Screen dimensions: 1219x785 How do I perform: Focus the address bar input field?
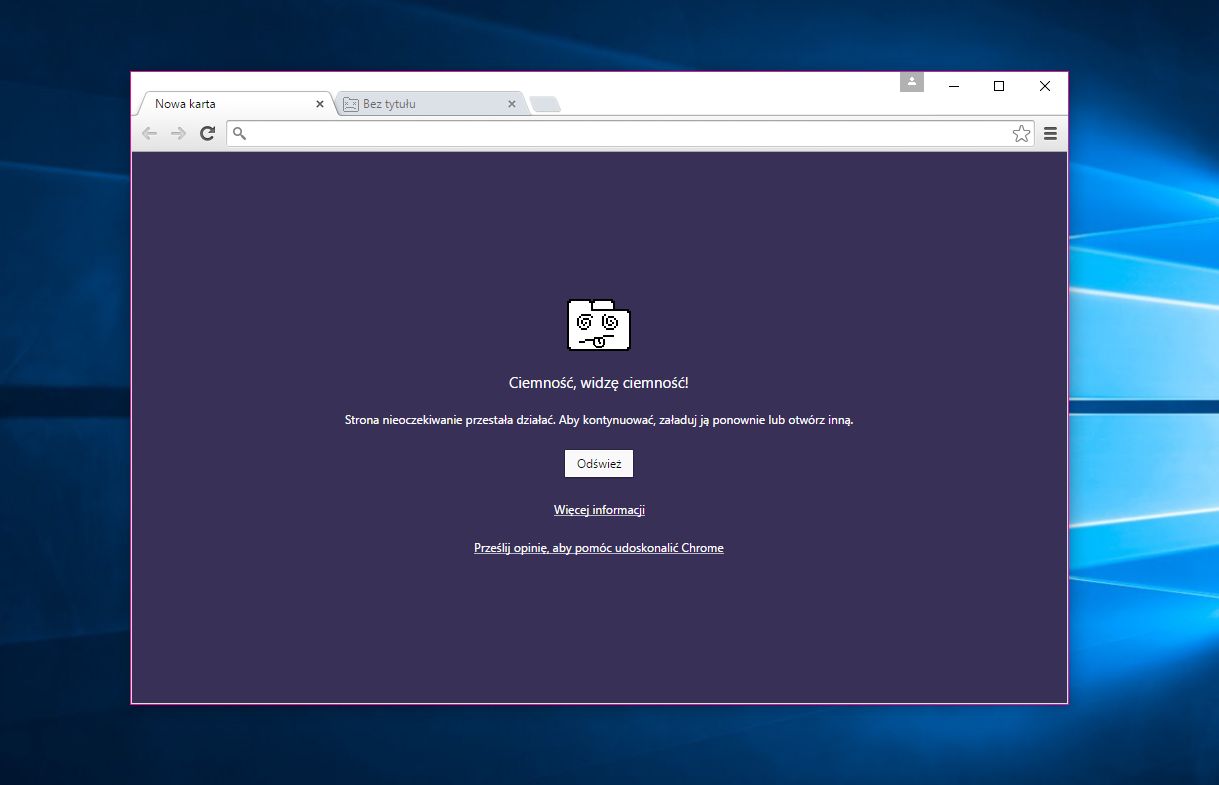click(x=628, y=133)
